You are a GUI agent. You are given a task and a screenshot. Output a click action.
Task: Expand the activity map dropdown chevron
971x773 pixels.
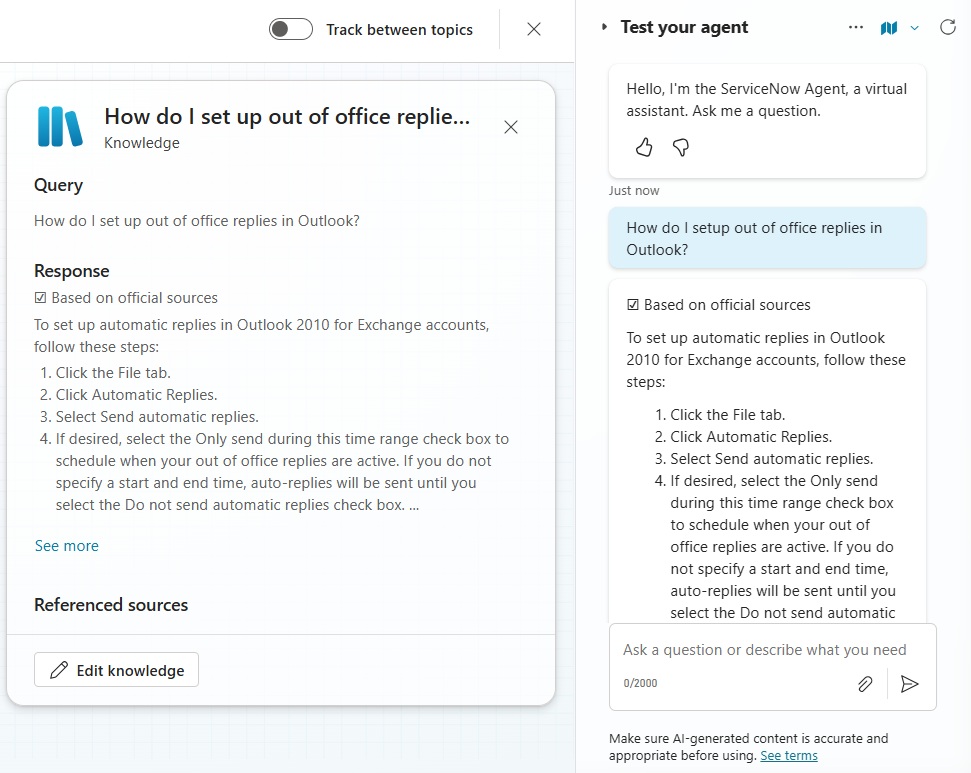[915, 28]
